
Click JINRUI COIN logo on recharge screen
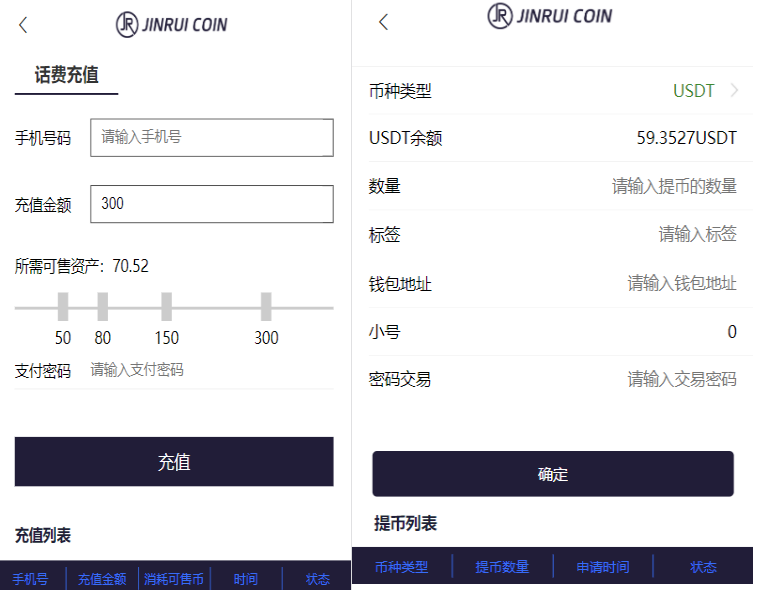(171, 24)
